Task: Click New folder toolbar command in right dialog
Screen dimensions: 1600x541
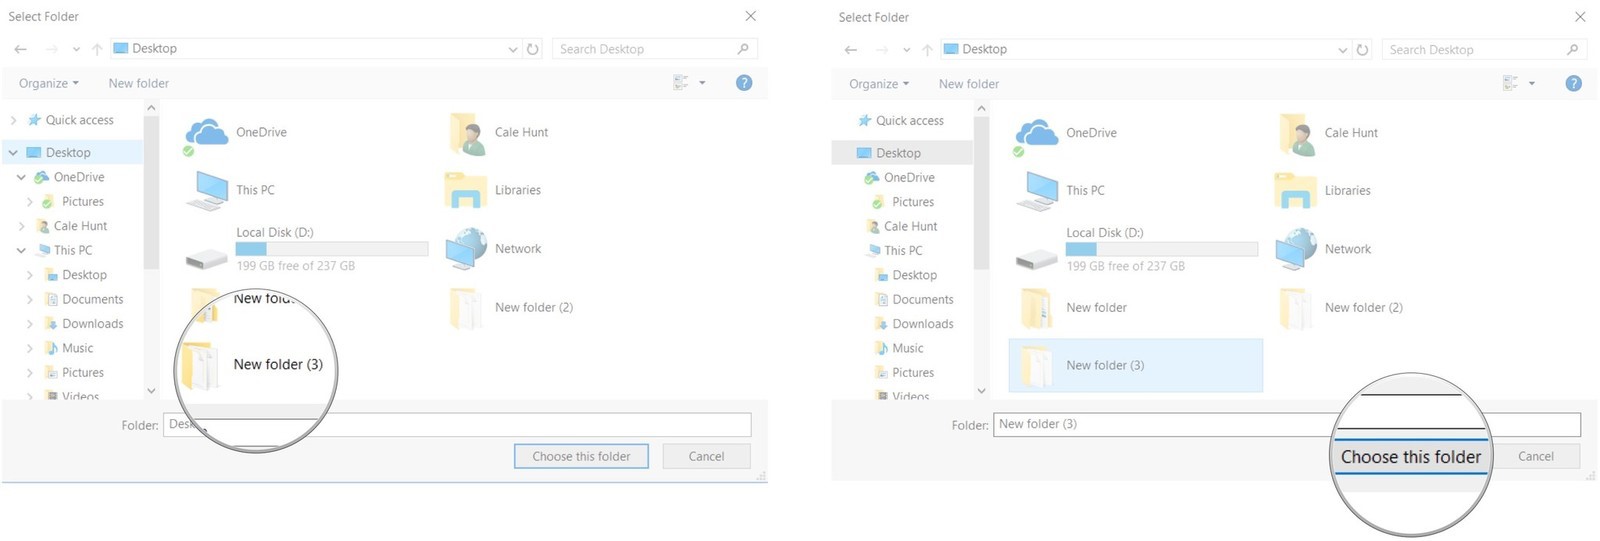Action: pos(968,84)
